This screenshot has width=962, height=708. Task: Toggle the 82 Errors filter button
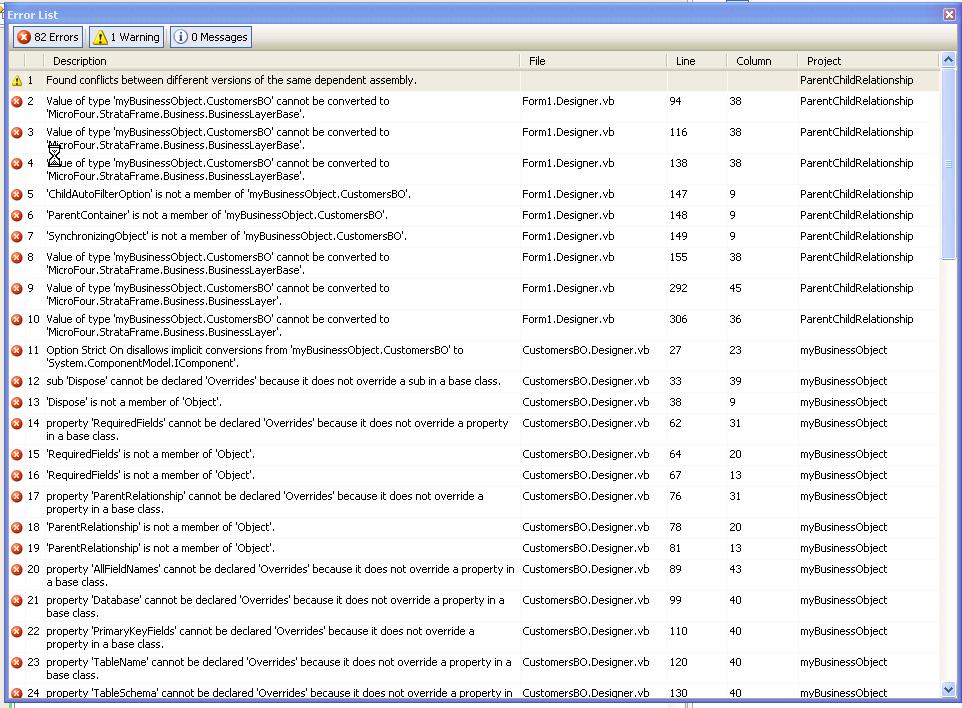click(x=48, y=37)
